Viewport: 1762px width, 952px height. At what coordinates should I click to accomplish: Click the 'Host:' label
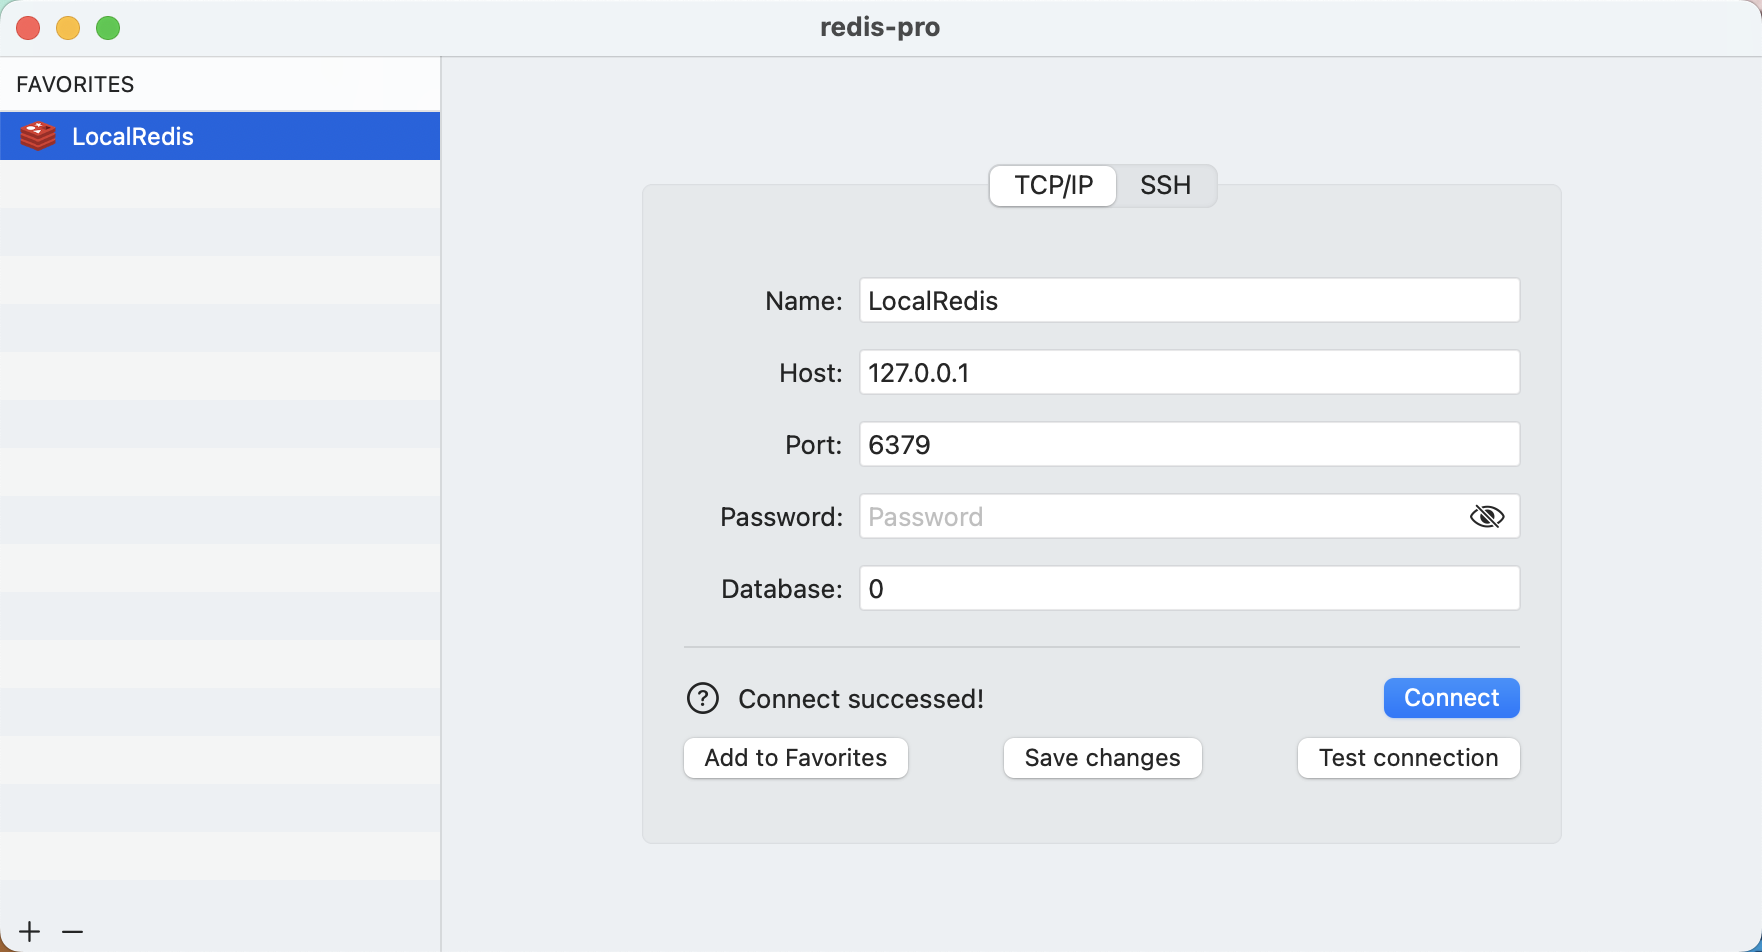(811, 373)
